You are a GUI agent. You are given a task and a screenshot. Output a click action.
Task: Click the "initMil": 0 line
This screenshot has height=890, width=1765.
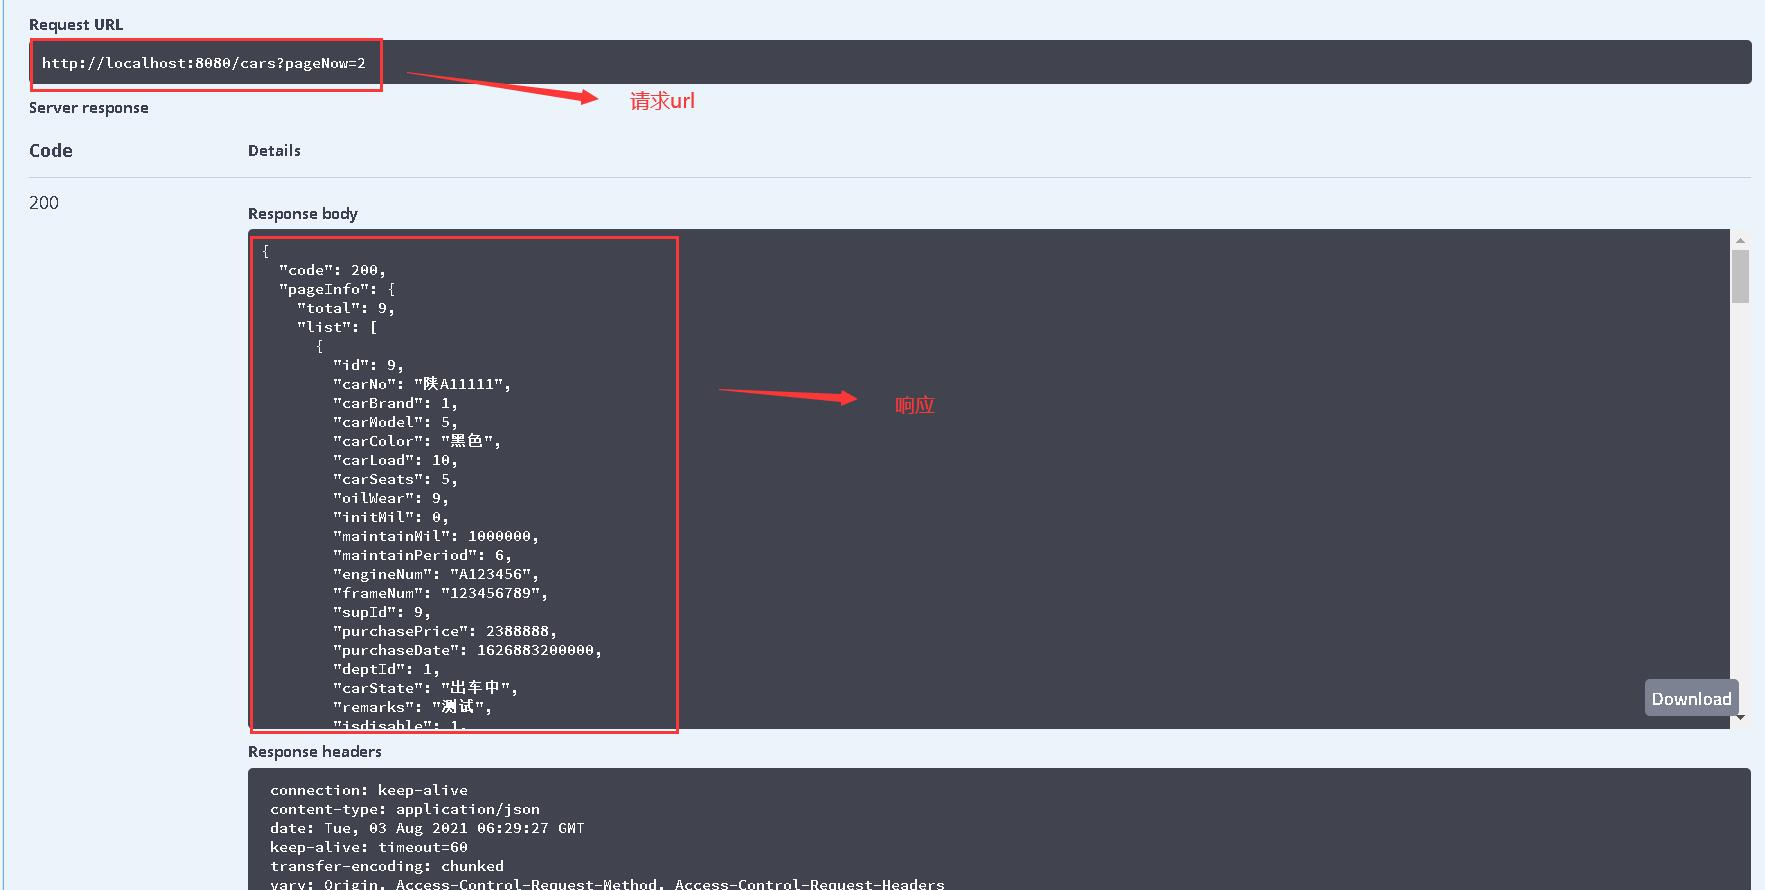pos(391,517)
